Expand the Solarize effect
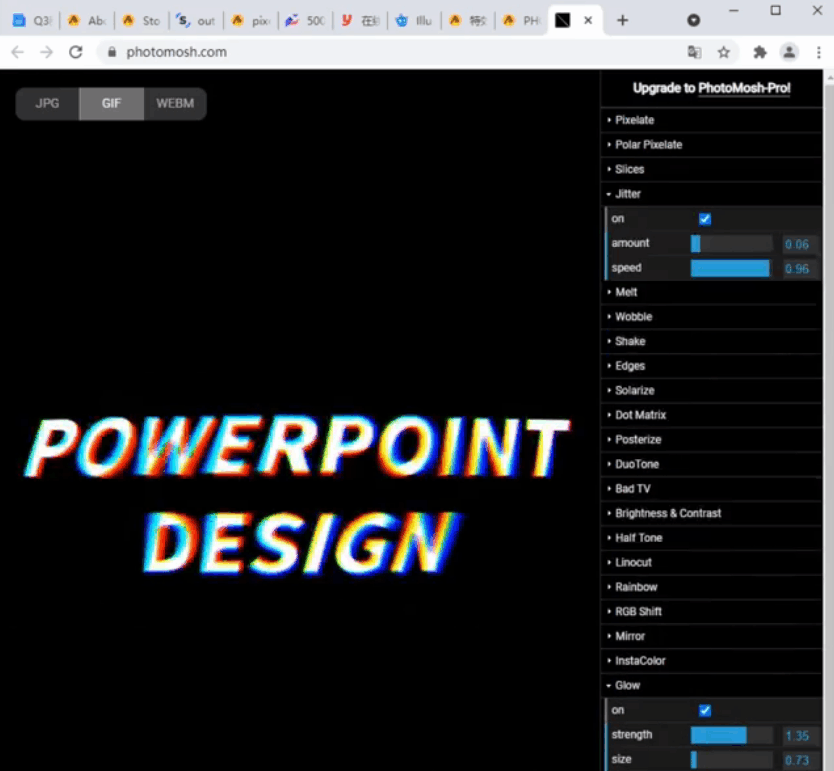The image size is (834, 771). [x=711, y=390]
